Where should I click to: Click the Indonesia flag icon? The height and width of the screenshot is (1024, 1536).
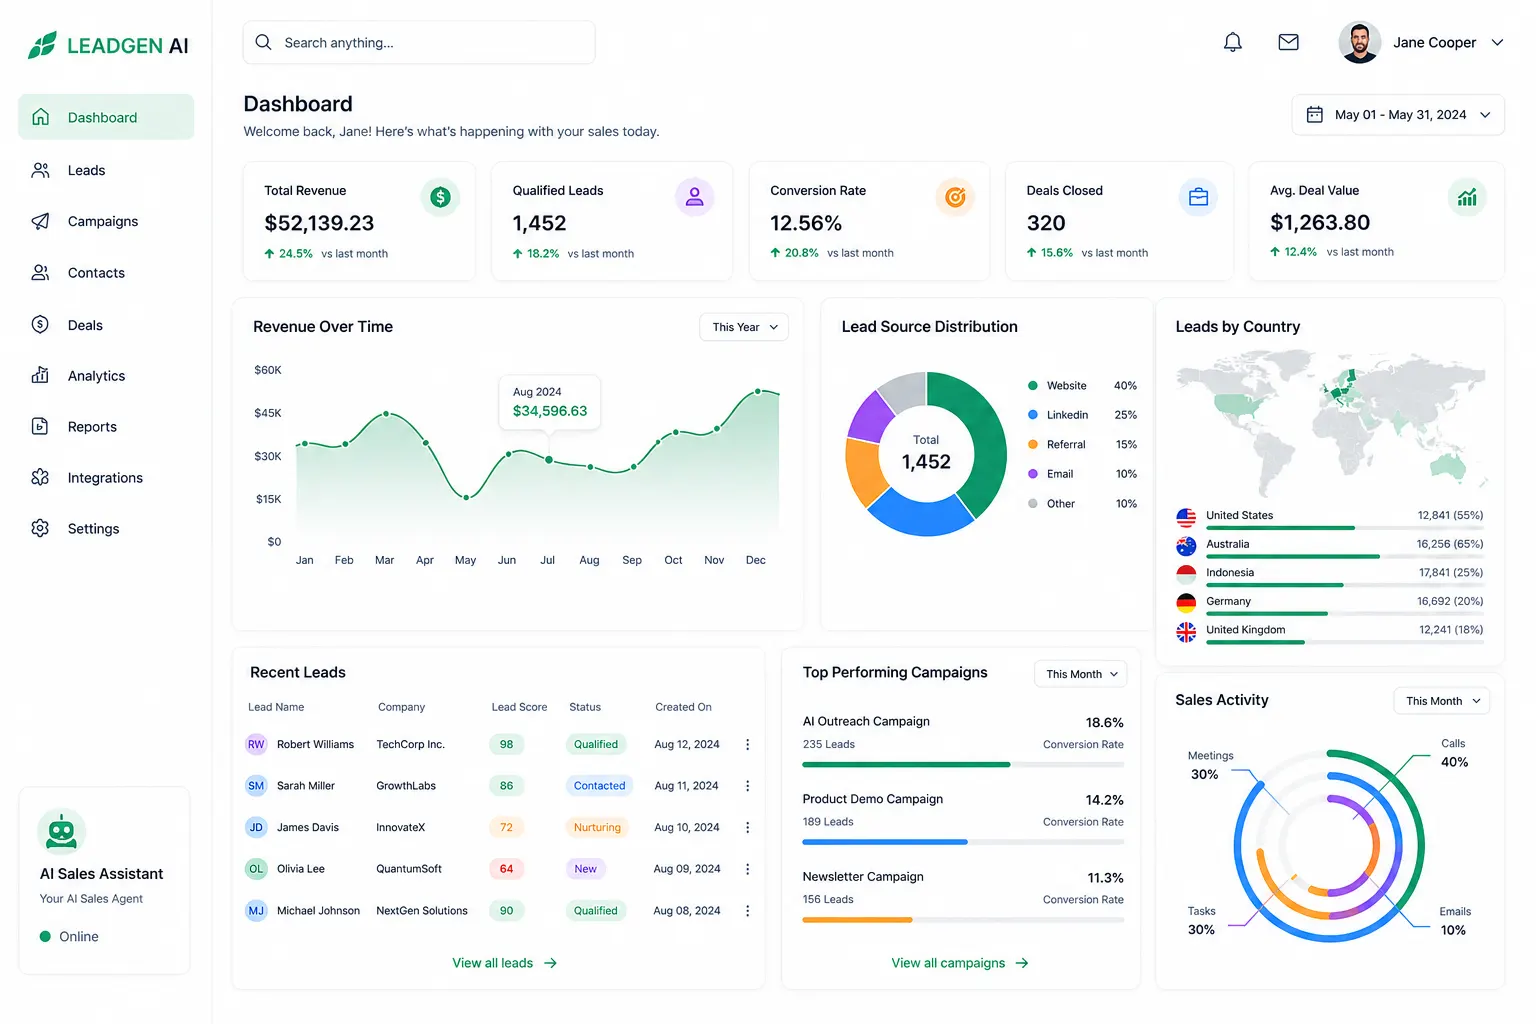click(1186, 574)
